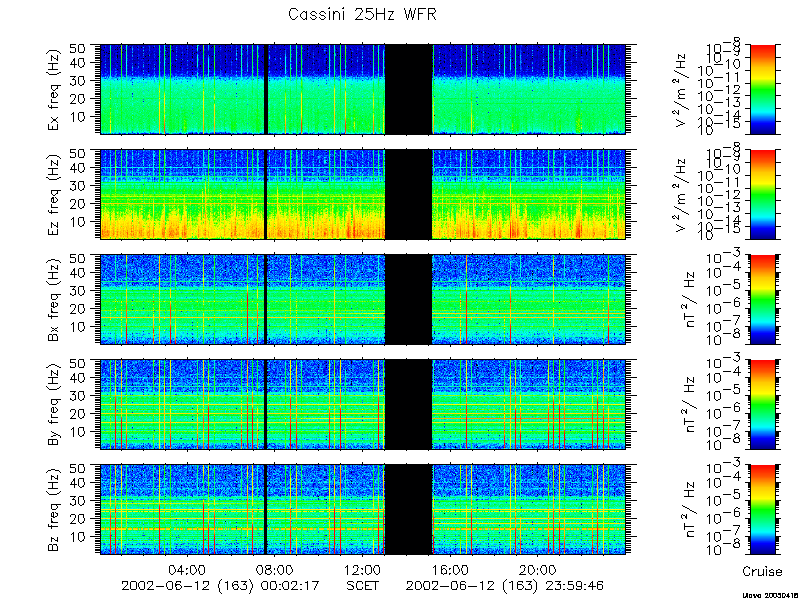
Task: Click the 16:00 time axis label
Action: [x=450, y=569]
